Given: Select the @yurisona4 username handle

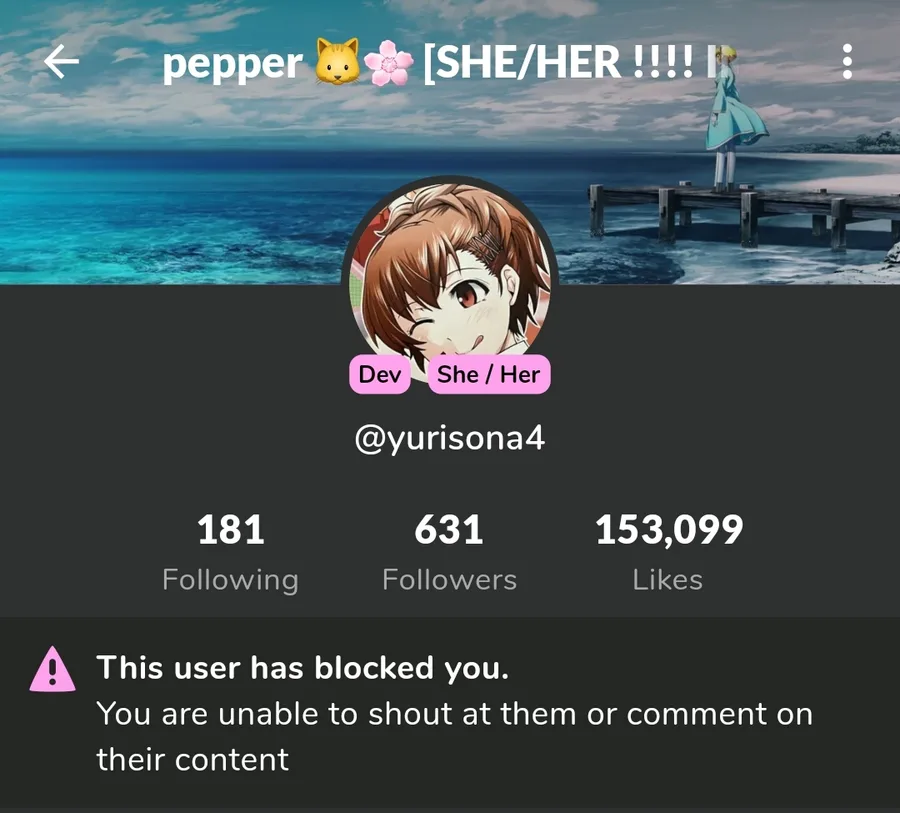Looking at the screenshot, I should click(449, 439).
